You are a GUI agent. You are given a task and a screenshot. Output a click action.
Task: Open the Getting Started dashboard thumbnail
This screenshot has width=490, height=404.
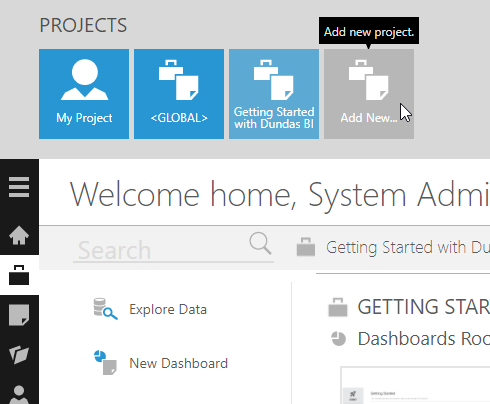click(x=415, y=385)
